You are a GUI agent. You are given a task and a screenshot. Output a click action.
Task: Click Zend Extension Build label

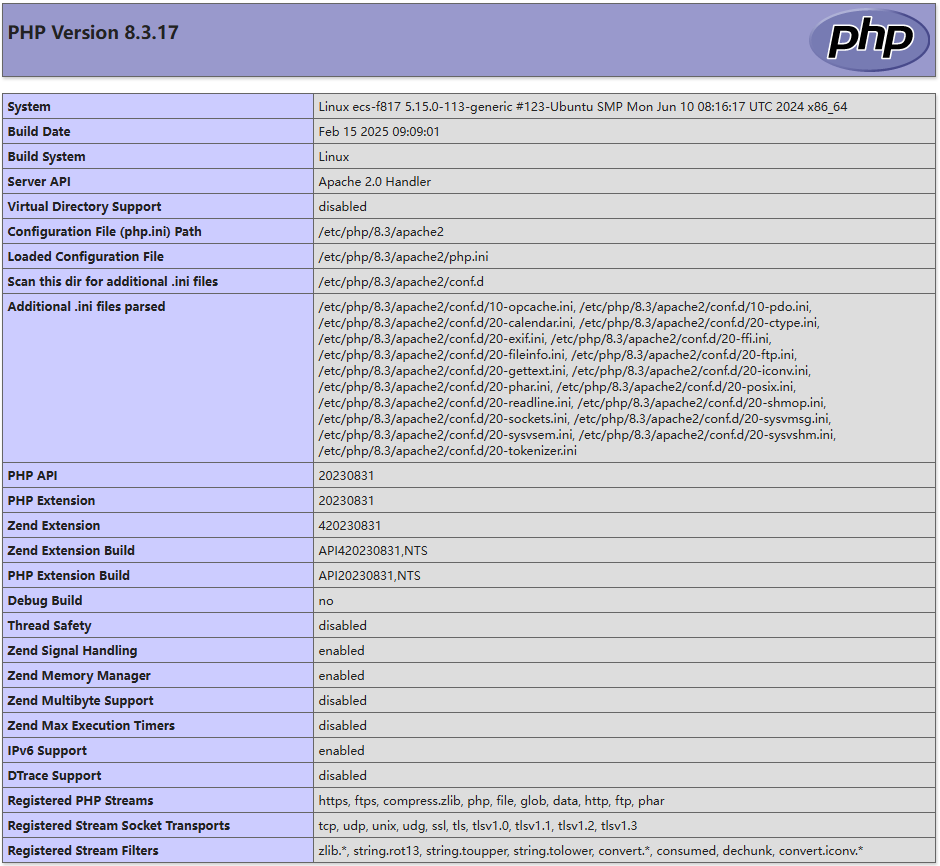point(71,551)
